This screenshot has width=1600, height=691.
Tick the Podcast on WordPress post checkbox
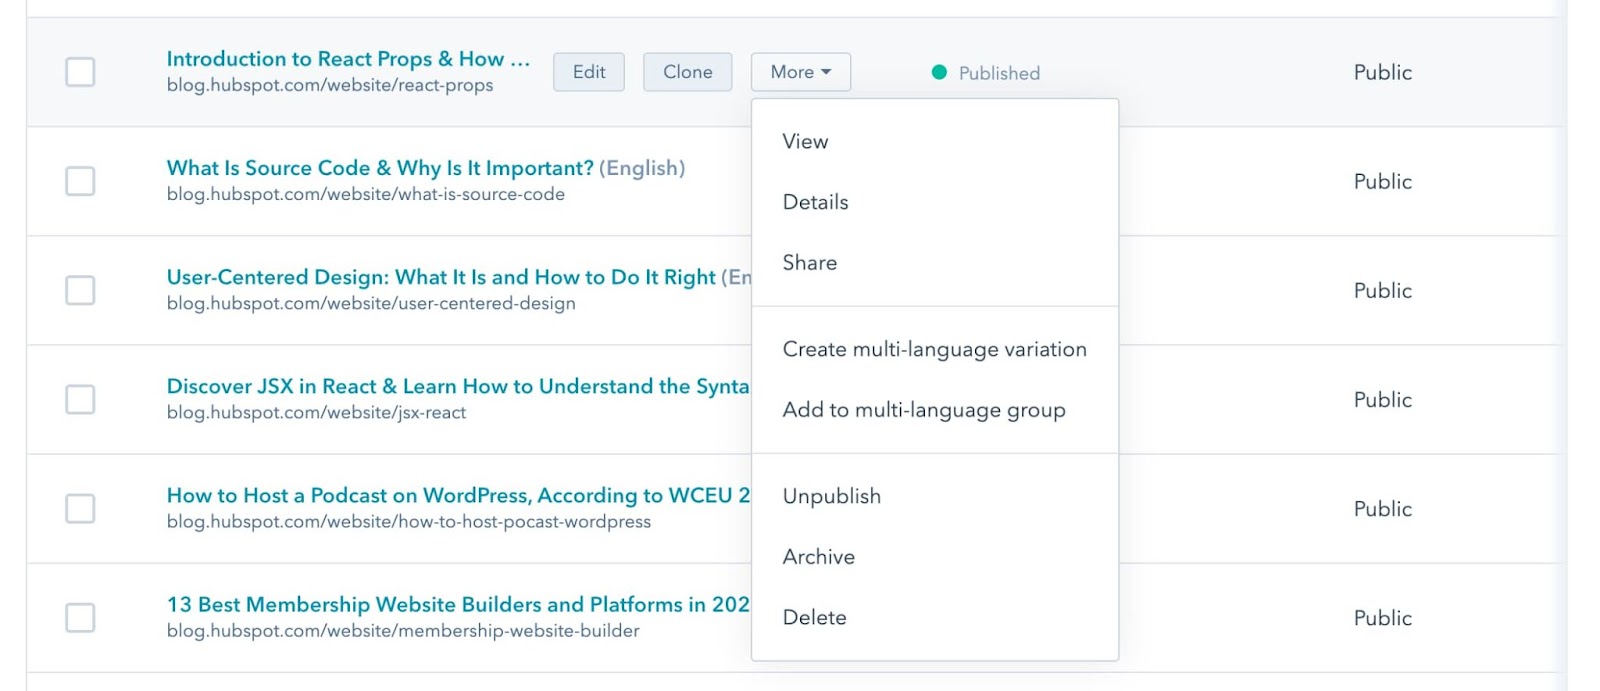pyautogui.click(x=80, y=508)
